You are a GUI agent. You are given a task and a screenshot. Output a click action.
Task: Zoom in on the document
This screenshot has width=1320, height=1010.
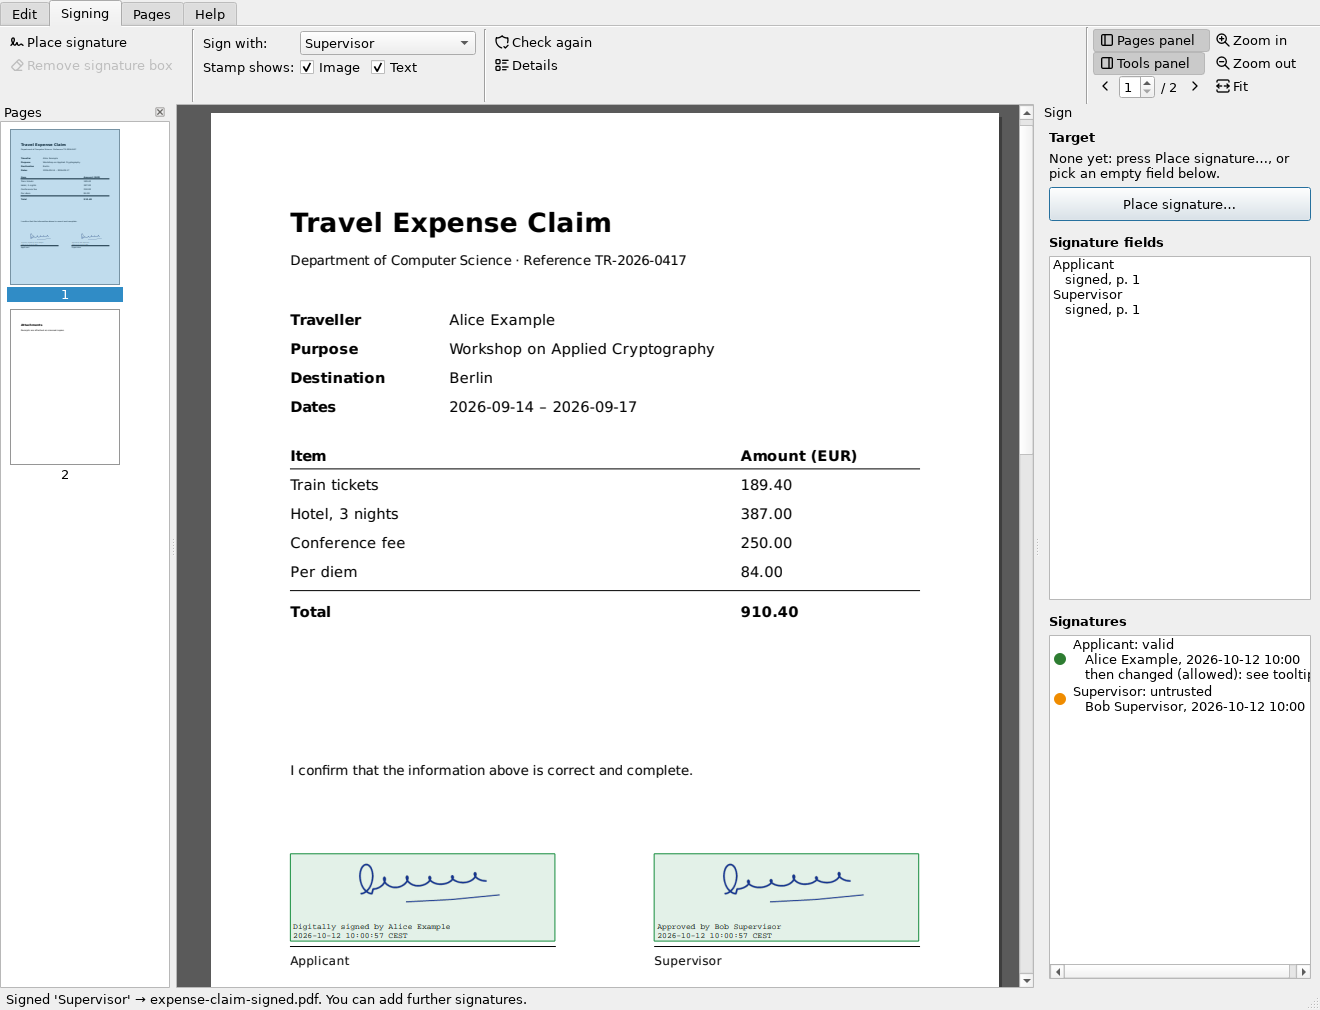pyautogui.click(x=1251, y=40)
